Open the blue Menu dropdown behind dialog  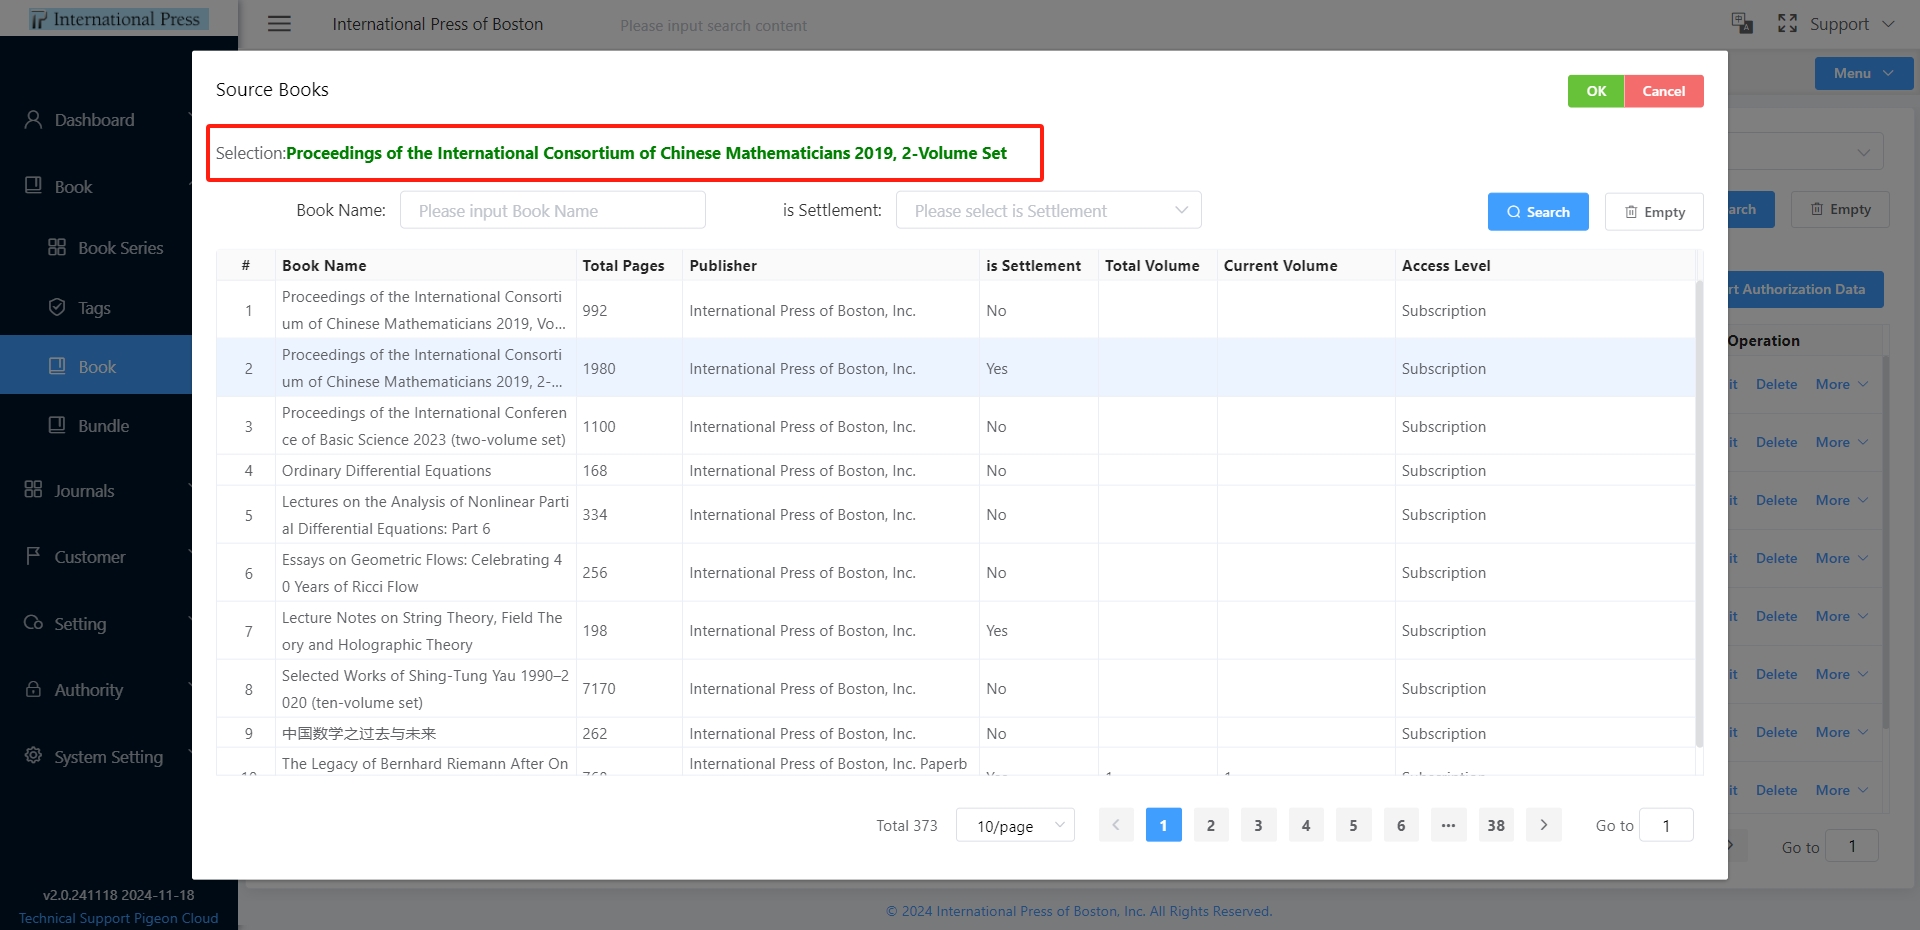click(1864, 73)
